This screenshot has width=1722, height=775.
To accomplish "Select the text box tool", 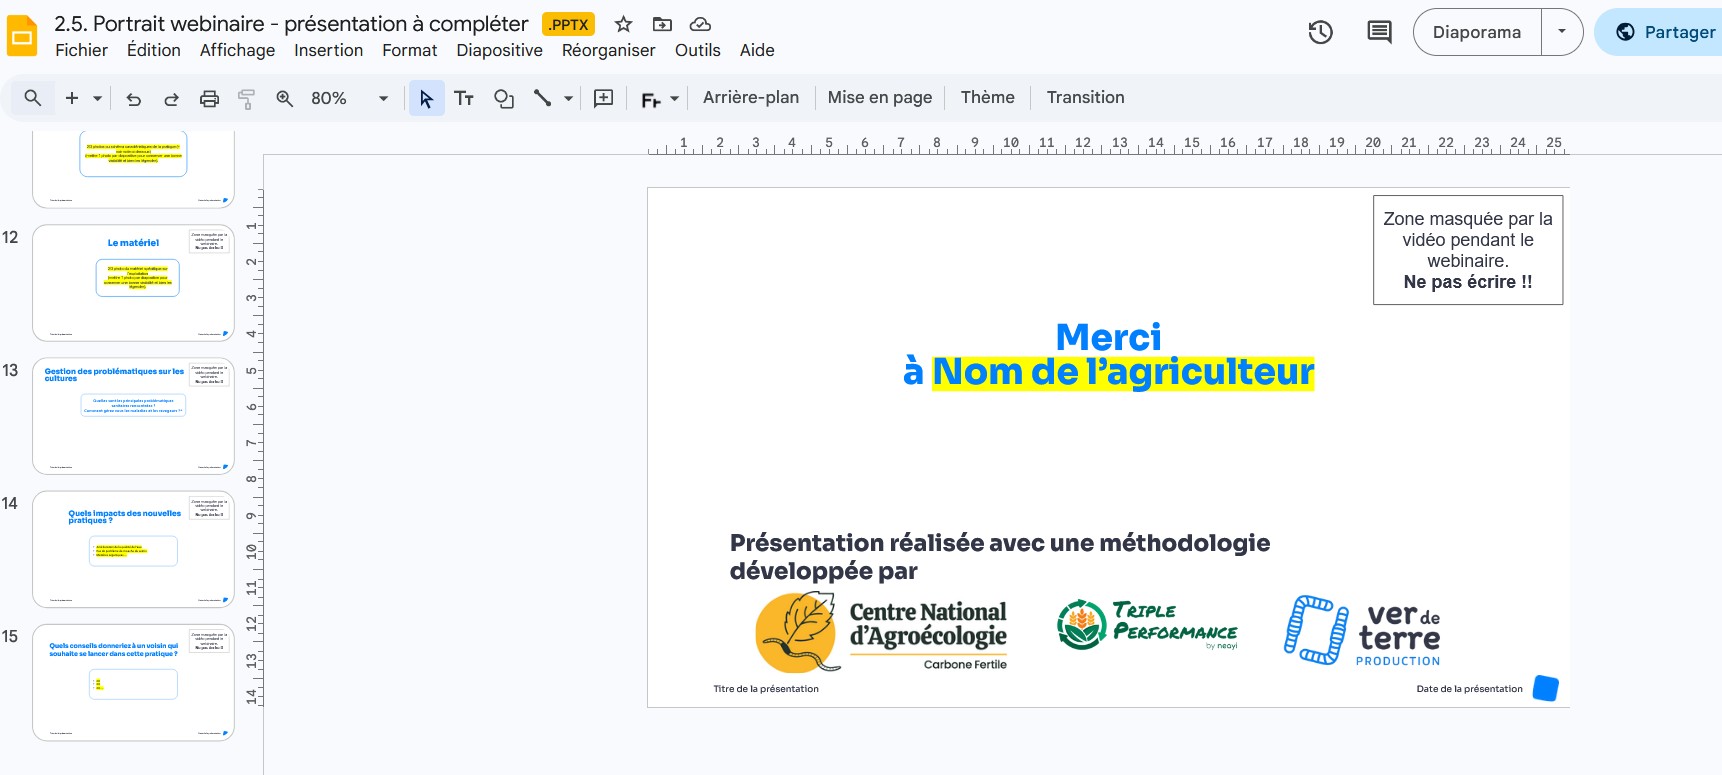I will (464, 98).
